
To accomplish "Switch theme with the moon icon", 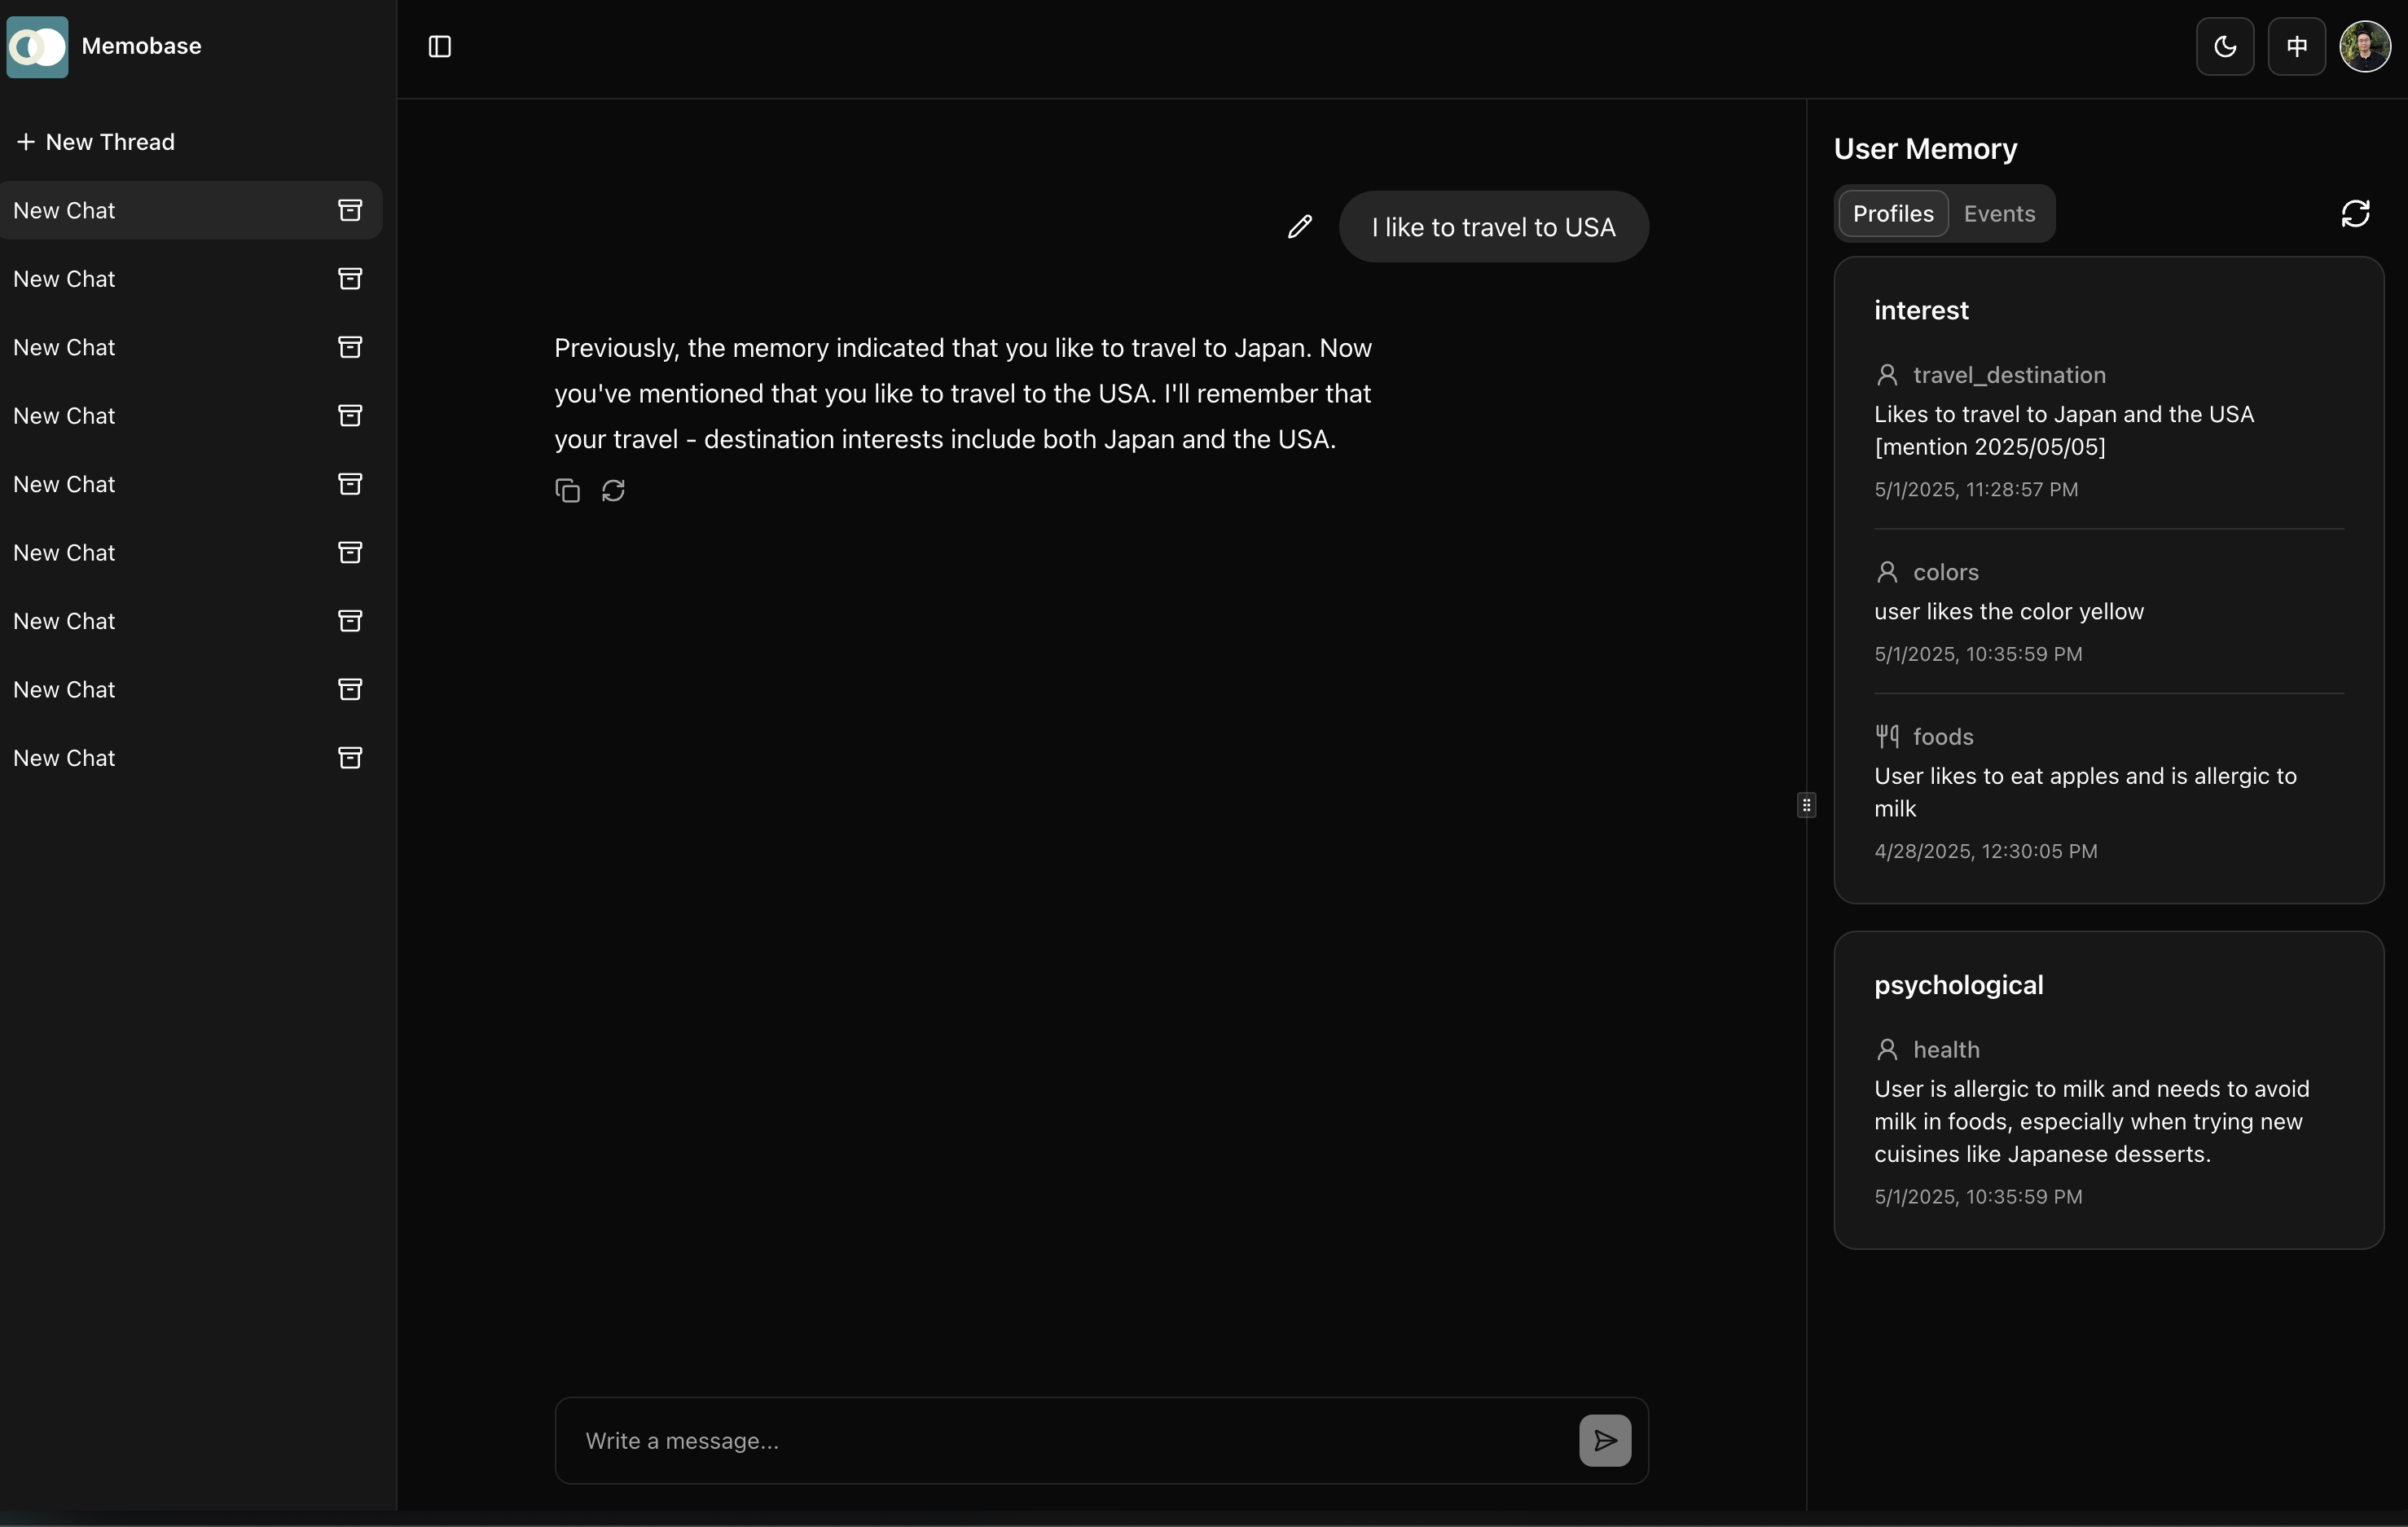I will coord(2224,47).
